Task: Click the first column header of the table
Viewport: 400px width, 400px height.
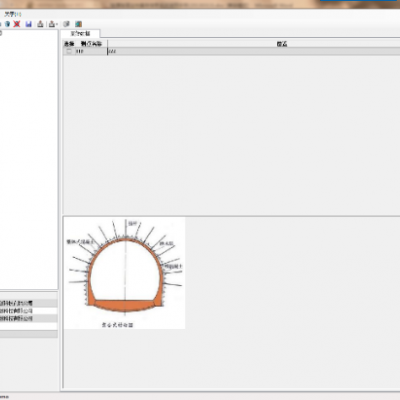Action: tap(69, 44)
